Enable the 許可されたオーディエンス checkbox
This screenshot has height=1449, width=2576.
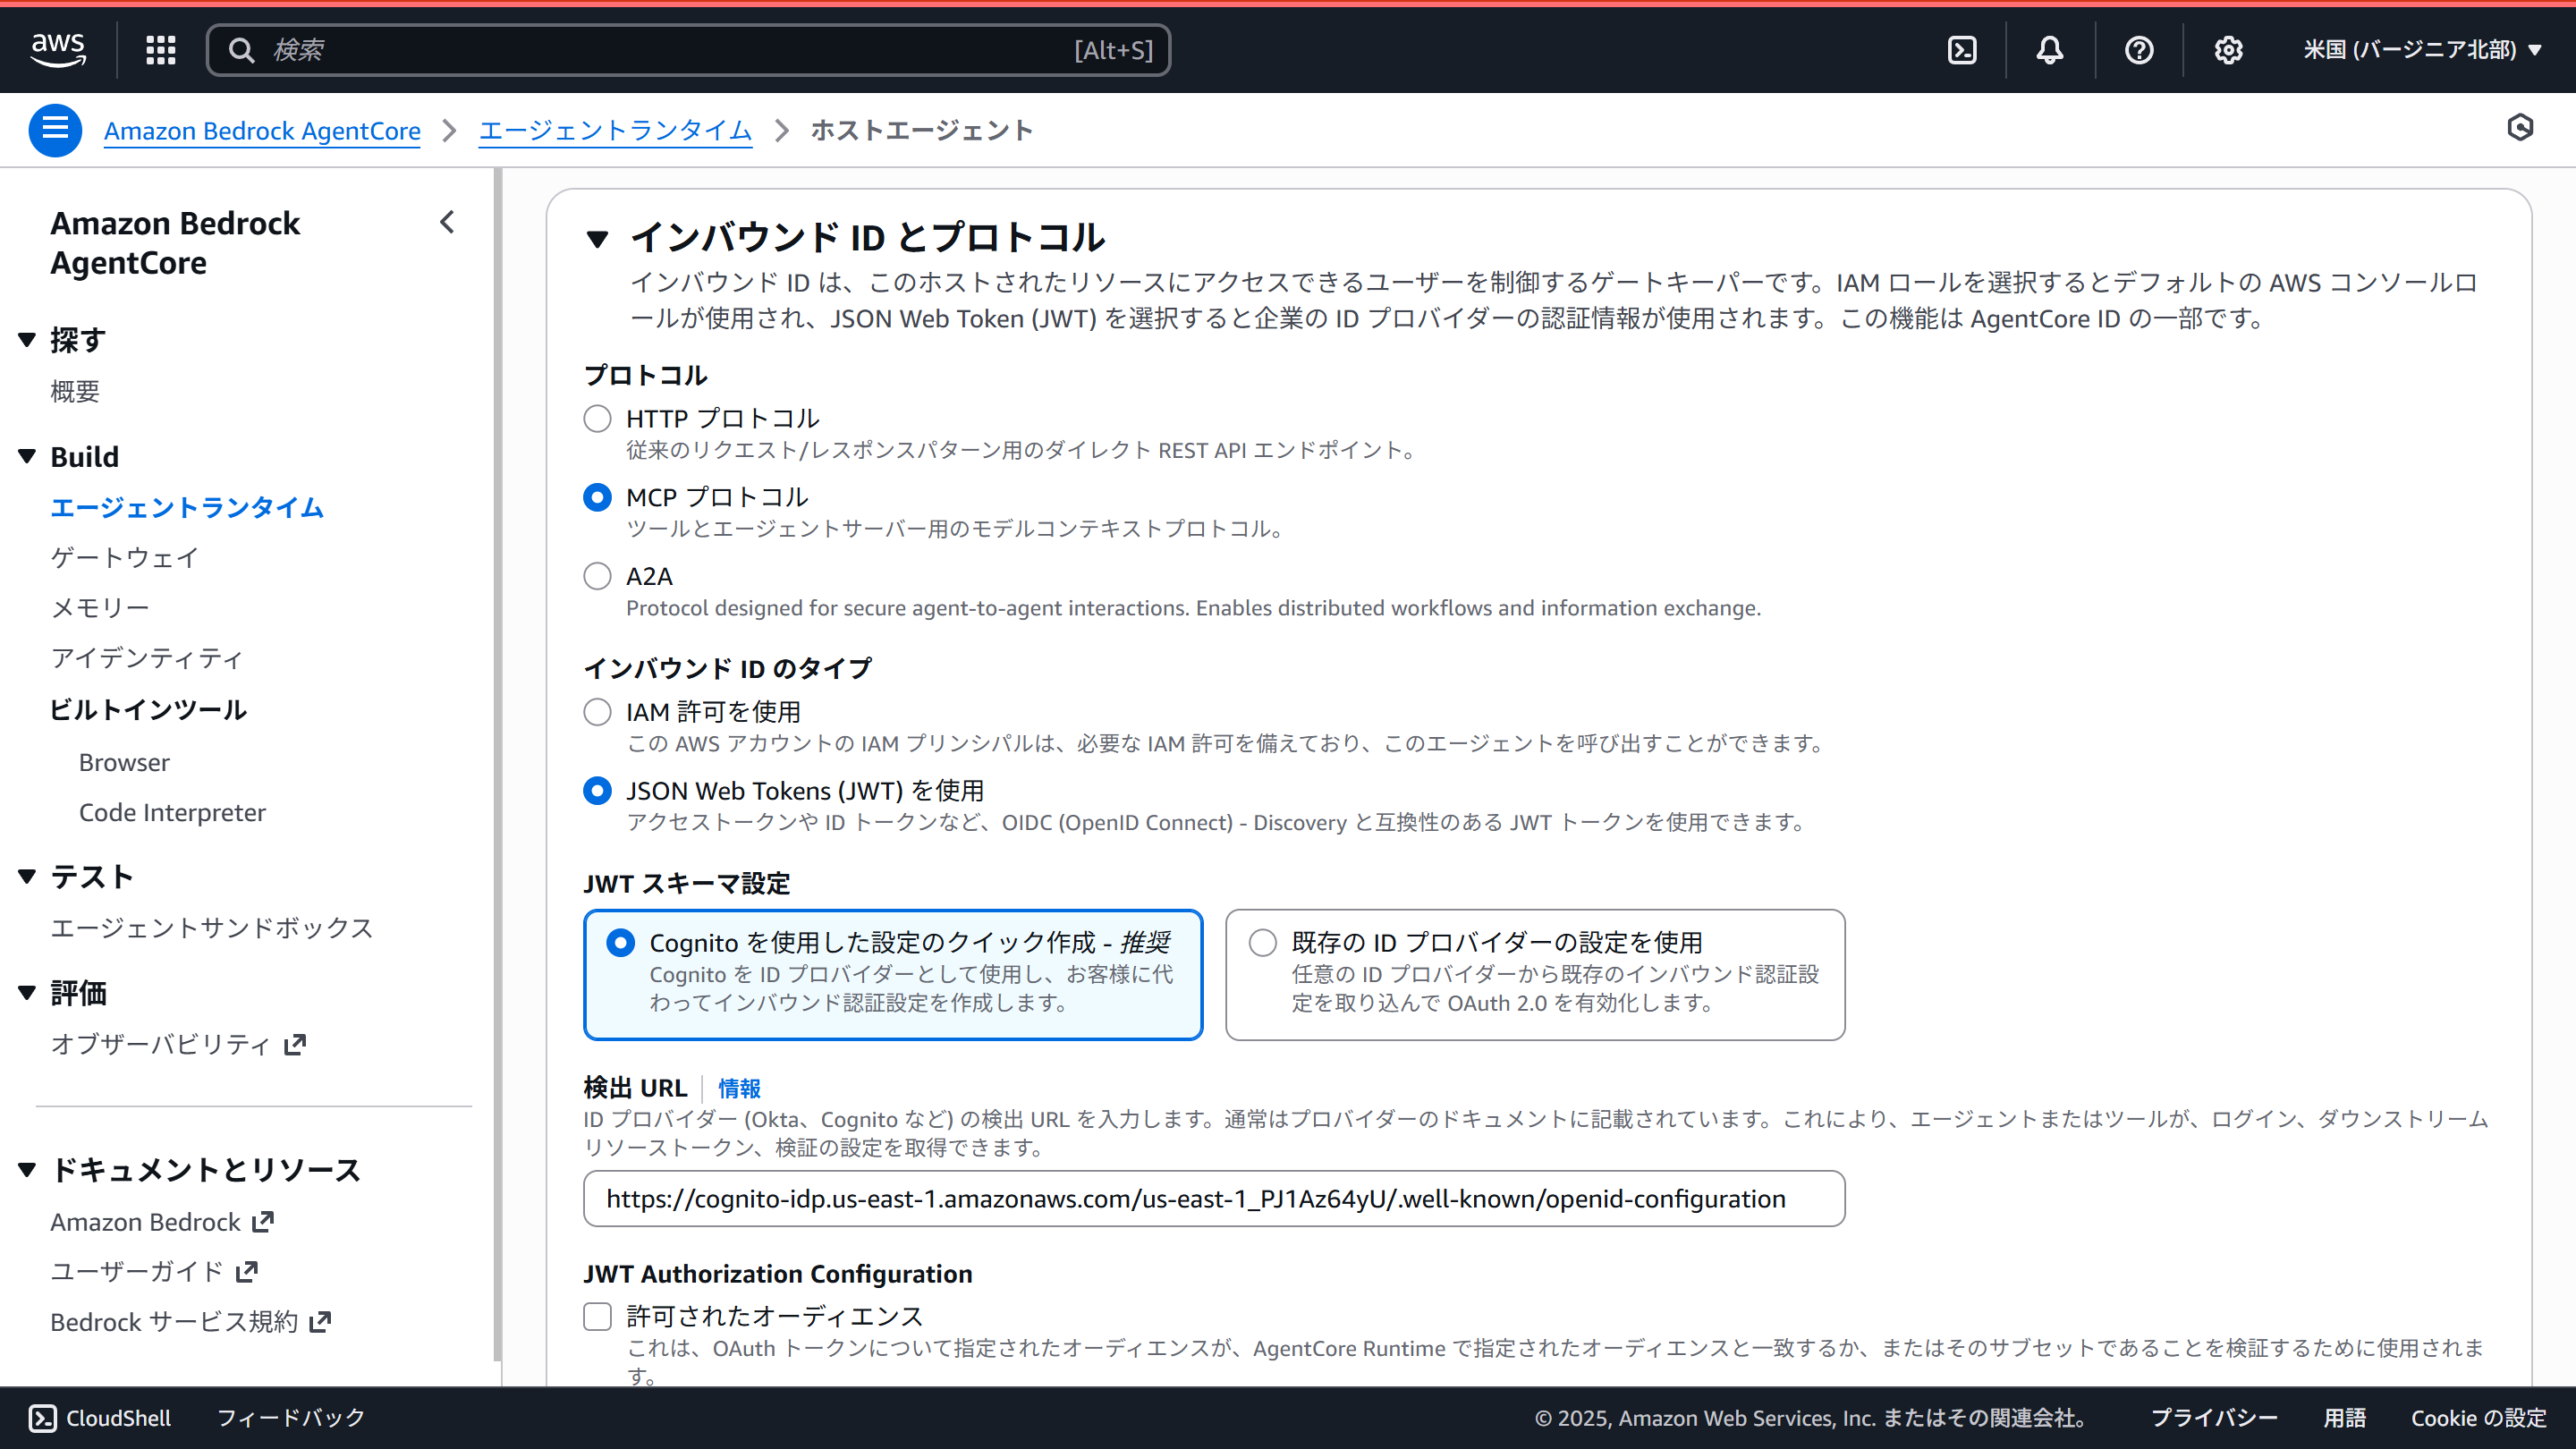[x=597, y=1316]
